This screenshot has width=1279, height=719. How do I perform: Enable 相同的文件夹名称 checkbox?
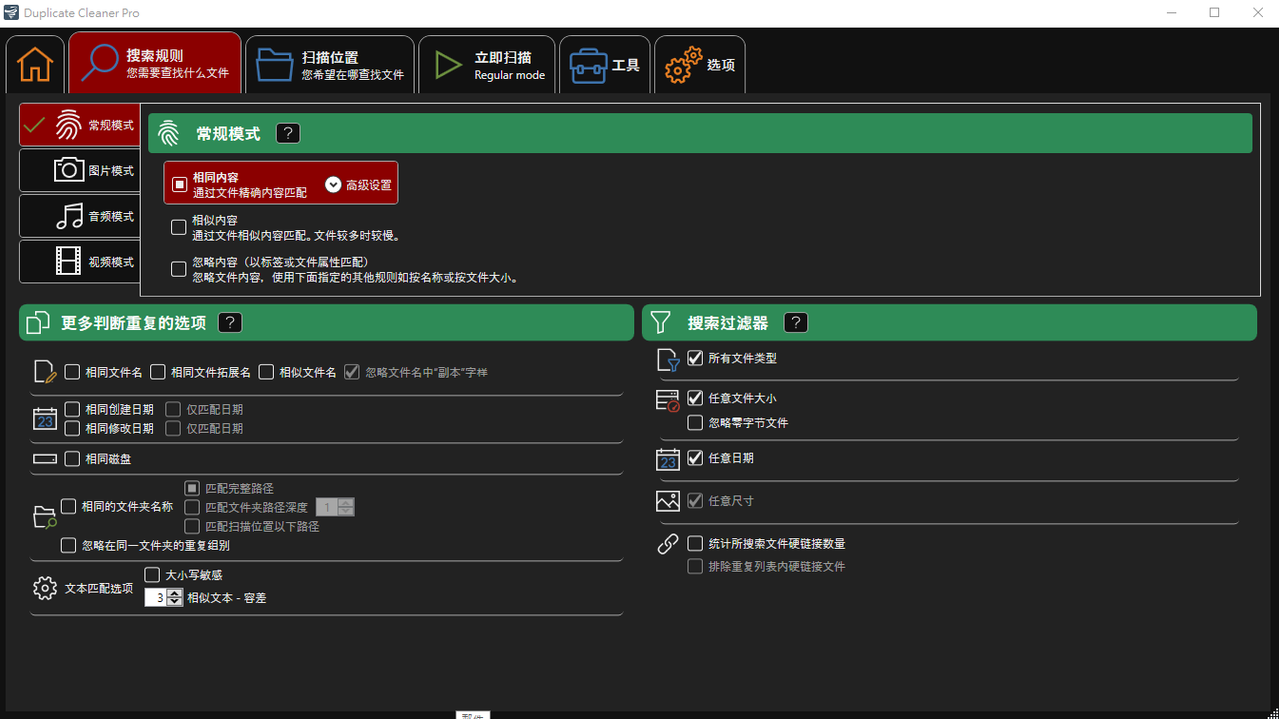(x=68, y=507)
